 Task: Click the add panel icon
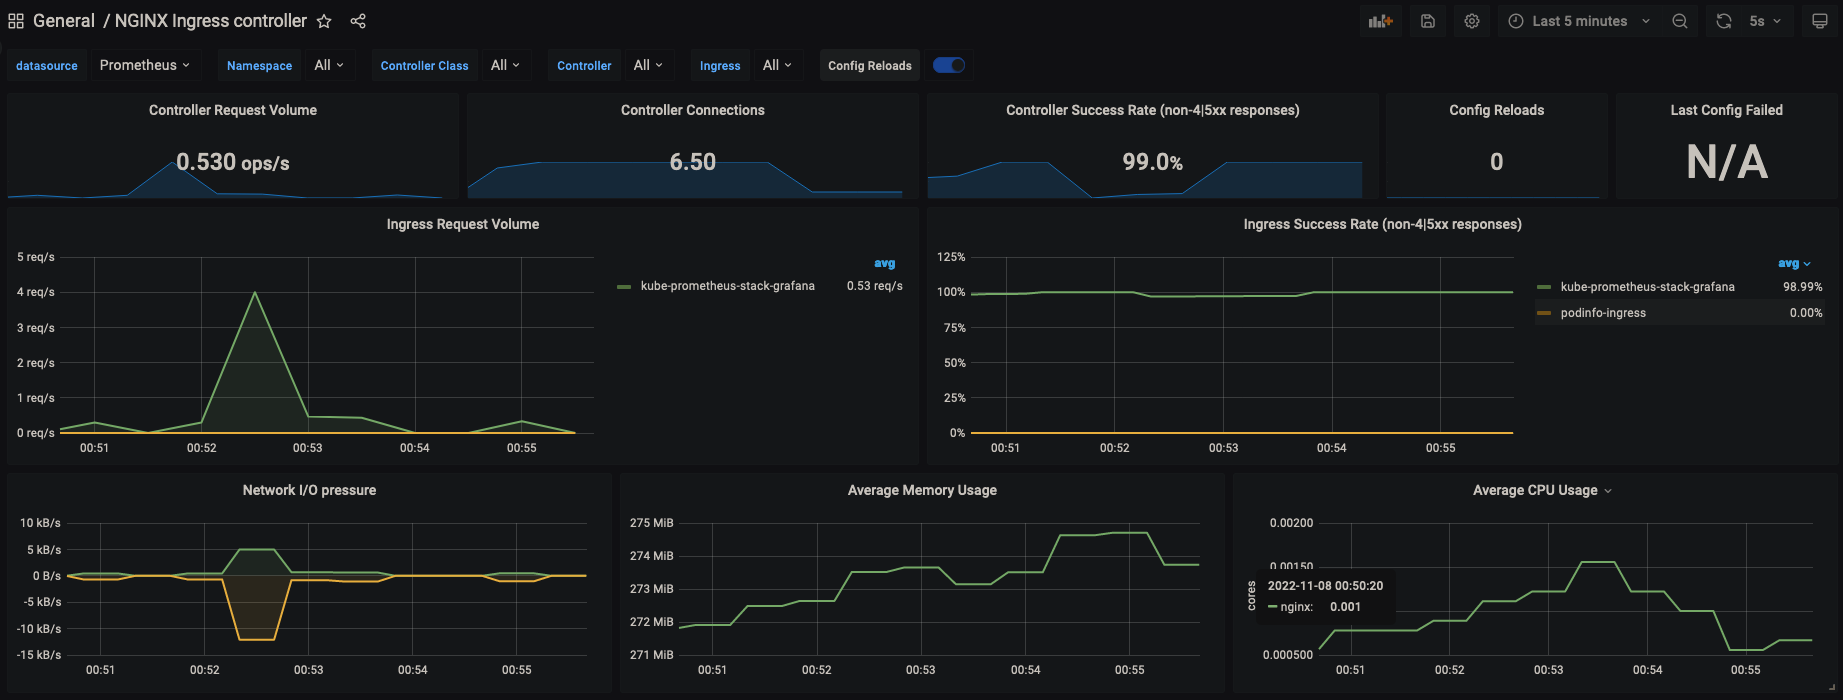pyautogui.click(x=1381, y=21)
